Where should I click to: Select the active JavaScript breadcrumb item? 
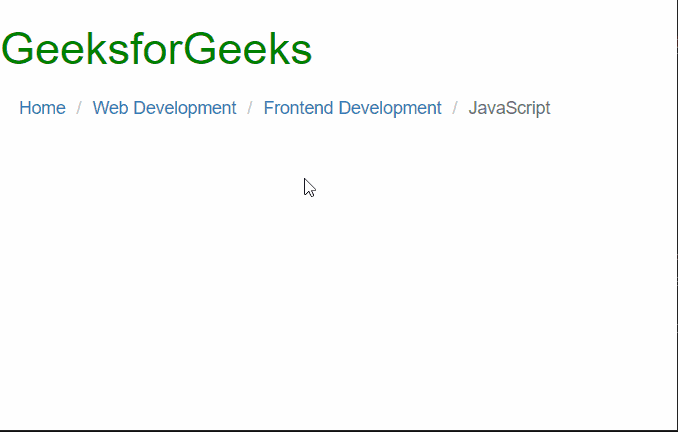509,108
